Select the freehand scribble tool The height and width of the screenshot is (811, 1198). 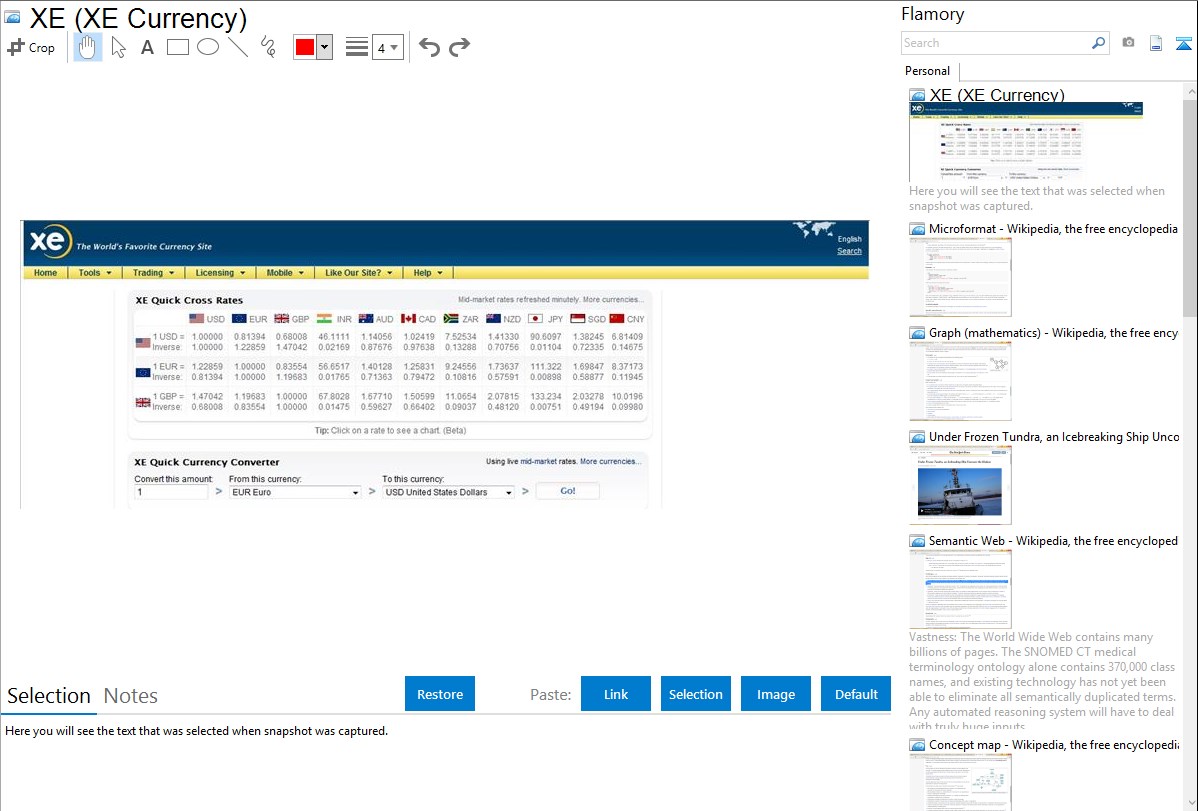(268, 47)
